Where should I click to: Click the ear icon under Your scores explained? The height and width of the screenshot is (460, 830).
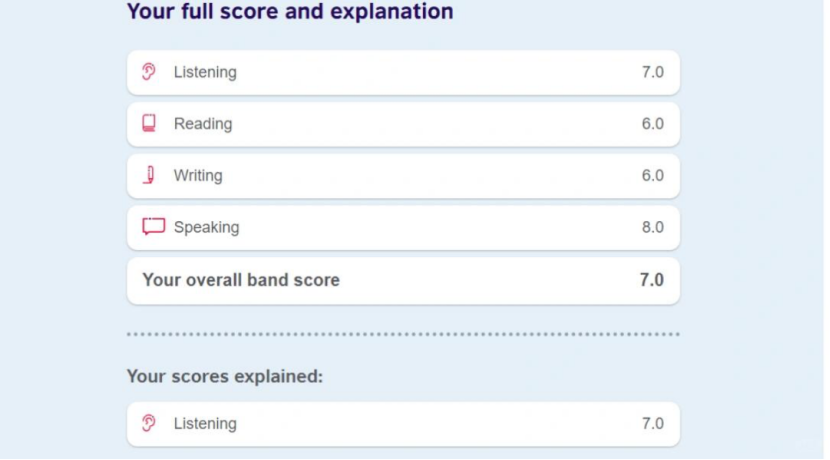coord(149,423)
